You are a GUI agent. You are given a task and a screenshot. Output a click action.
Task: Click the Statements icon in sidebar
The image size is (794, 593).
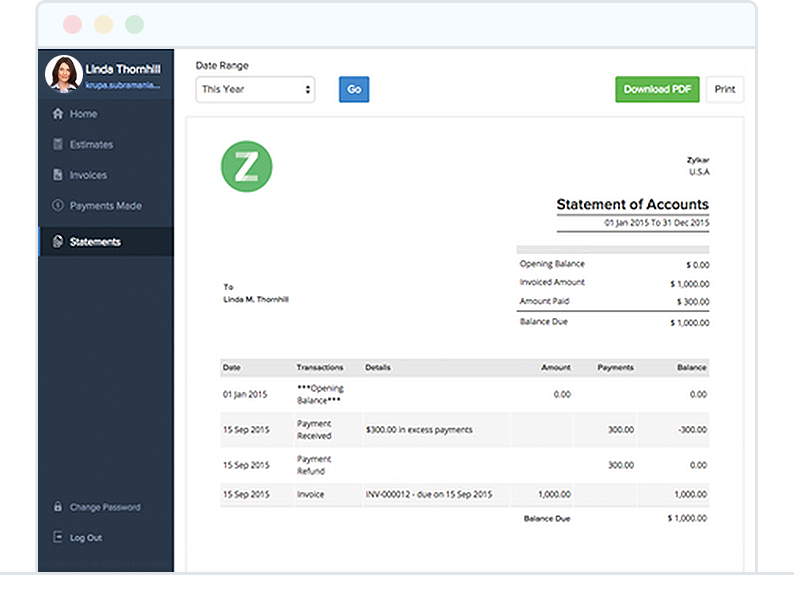pos(58,242)
